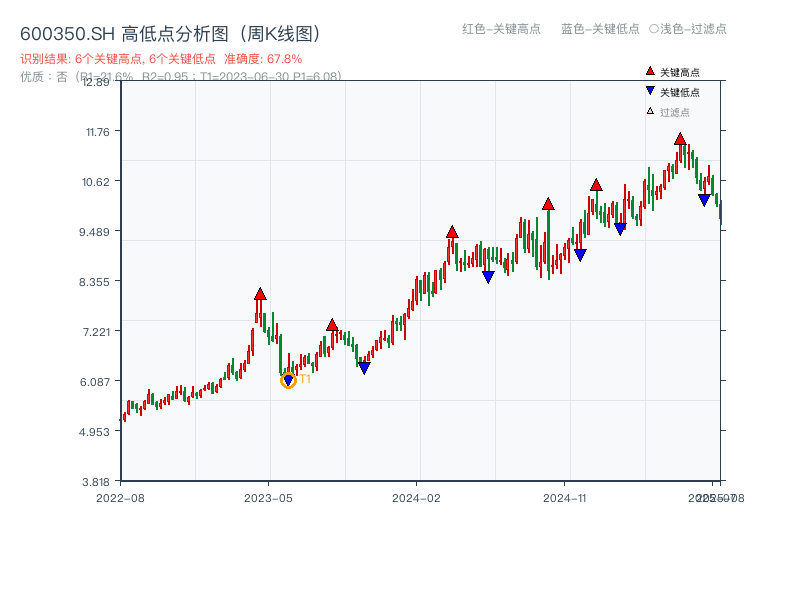Click the 3.818 y-axis label
The height and width of the screenshot is (600, 800).
click(95, 482)
